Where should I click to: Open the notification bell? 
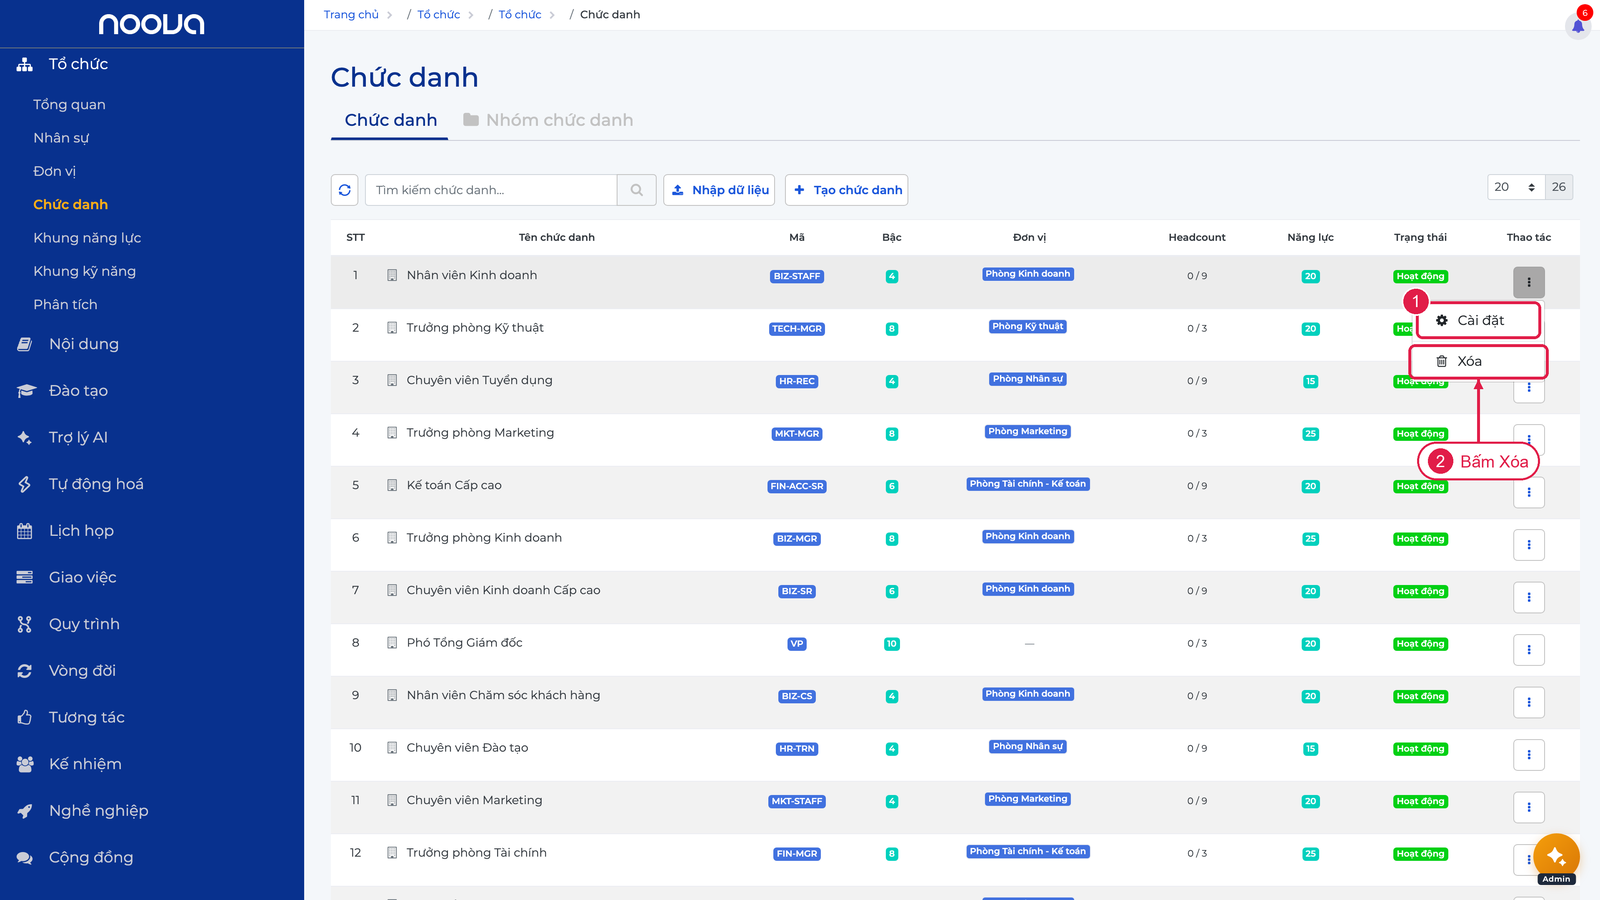1578,26
